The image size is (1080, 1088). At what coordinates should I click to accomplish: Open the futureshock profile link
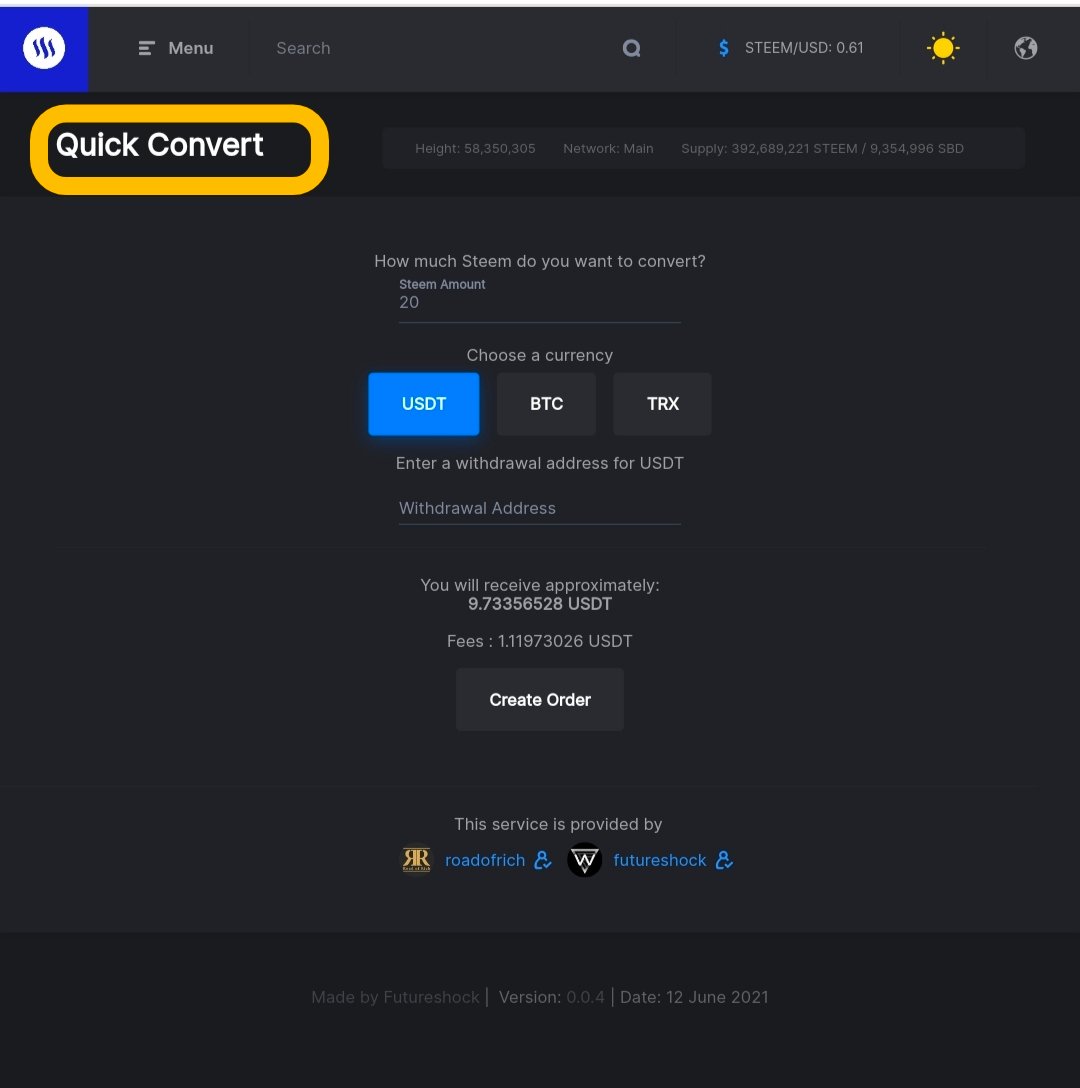[659, 860]
